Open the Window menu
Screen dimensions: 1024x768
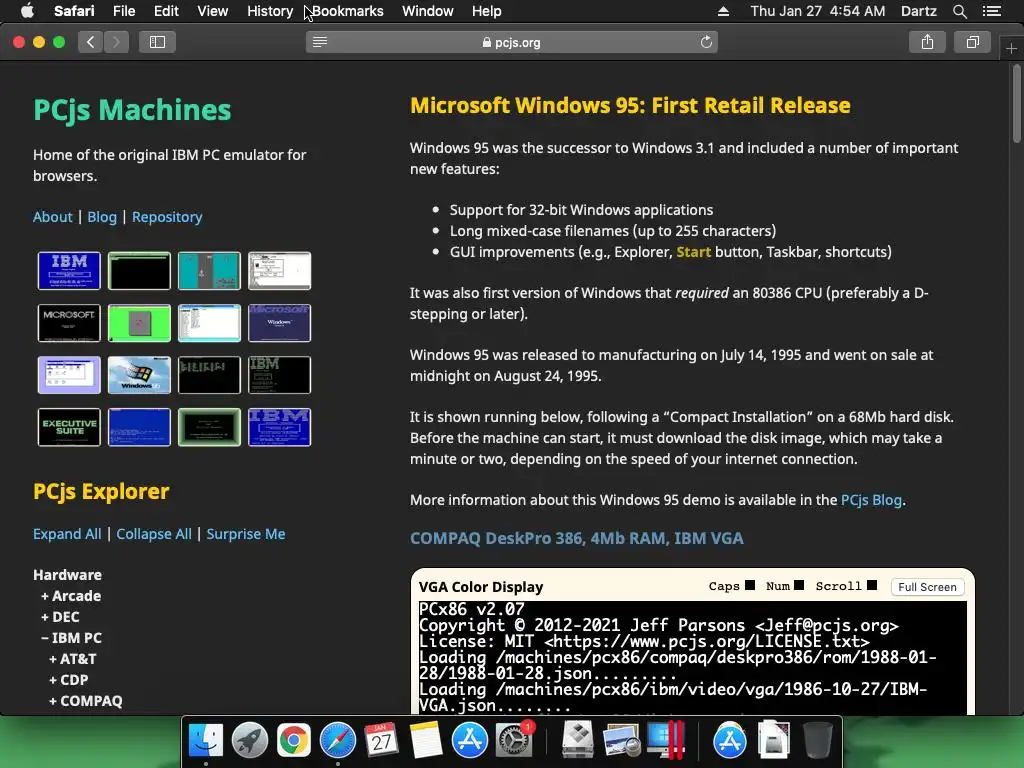tap(428, 11)
